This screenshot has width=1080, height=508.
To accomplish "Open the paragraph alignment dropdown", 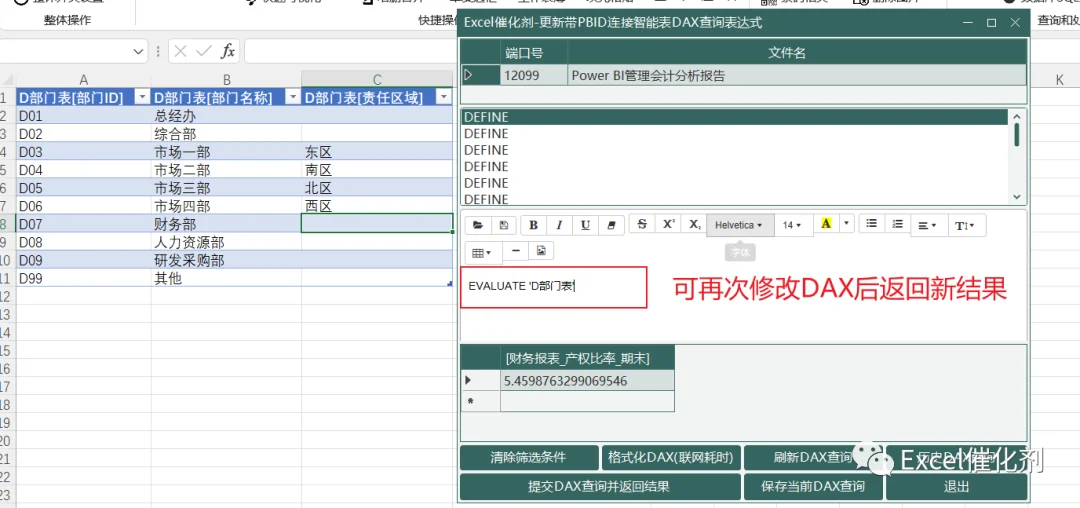I will coord(928,225).
